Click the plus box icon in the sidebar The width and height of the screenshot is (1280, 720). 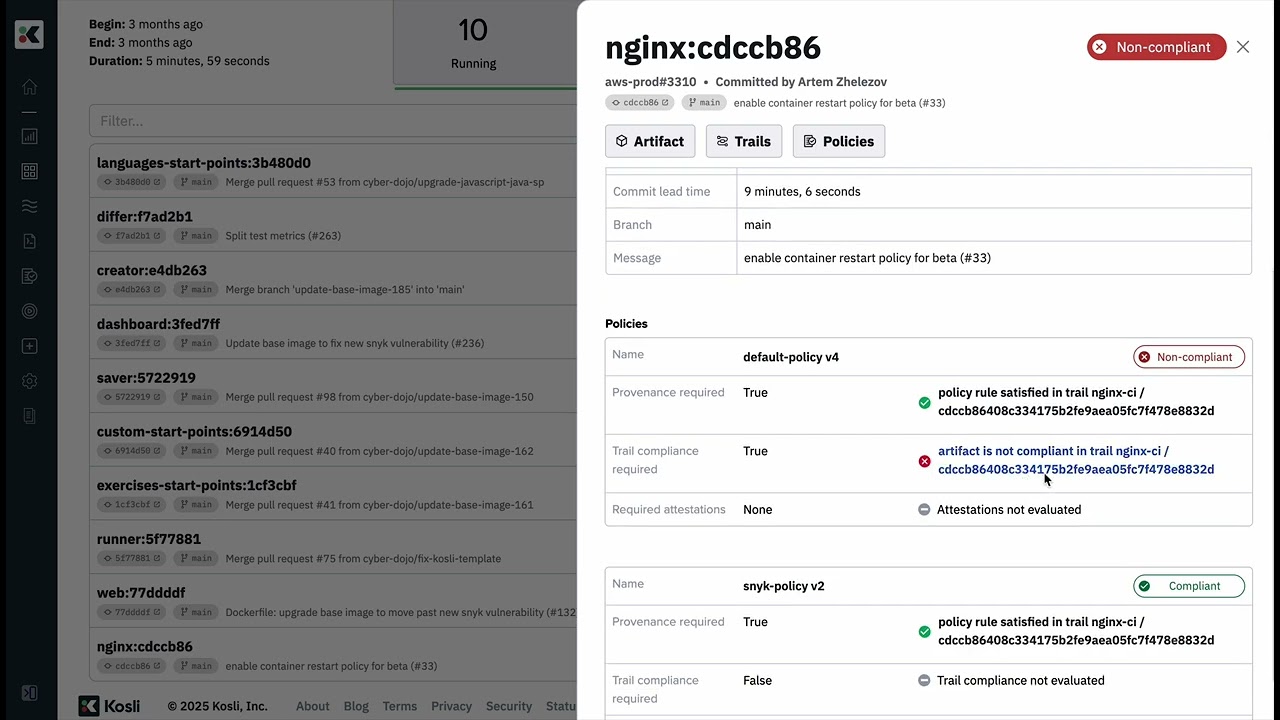[29, 346]
